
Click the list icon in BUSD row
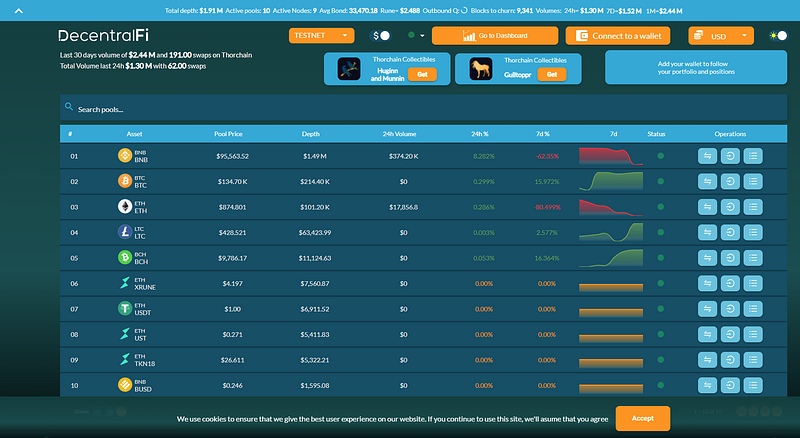(753, 385)
